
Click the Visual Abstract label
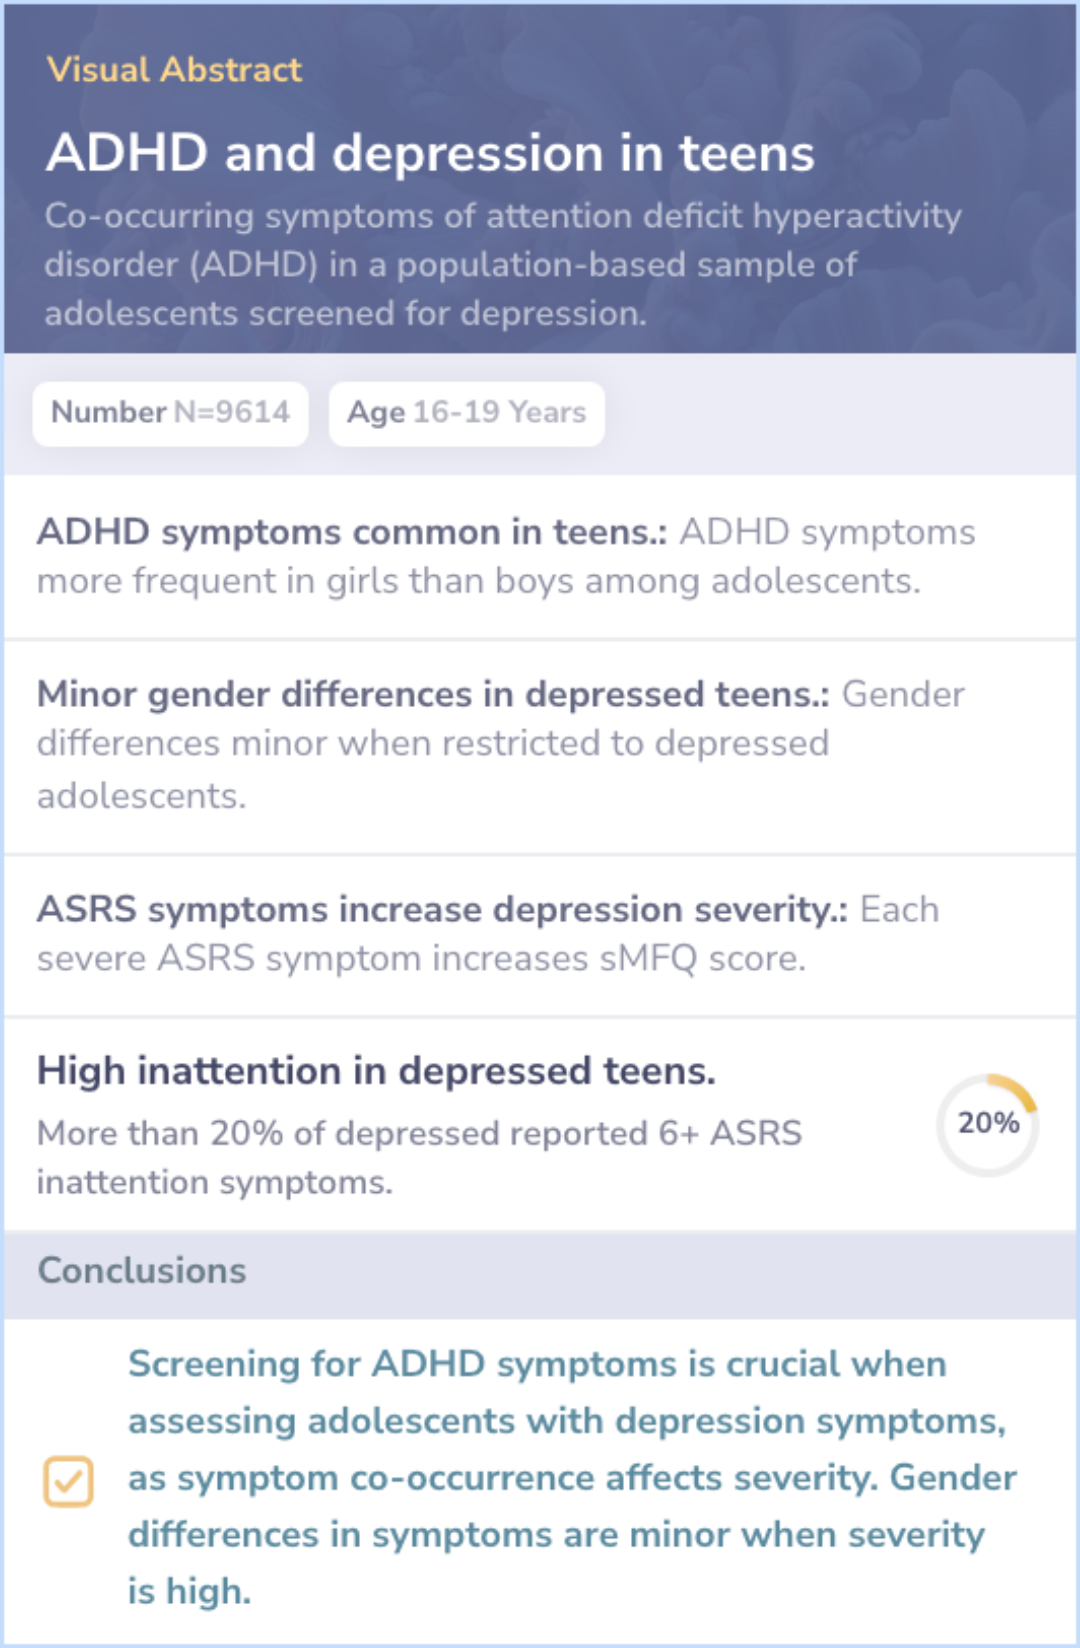[x=174, y=70]
